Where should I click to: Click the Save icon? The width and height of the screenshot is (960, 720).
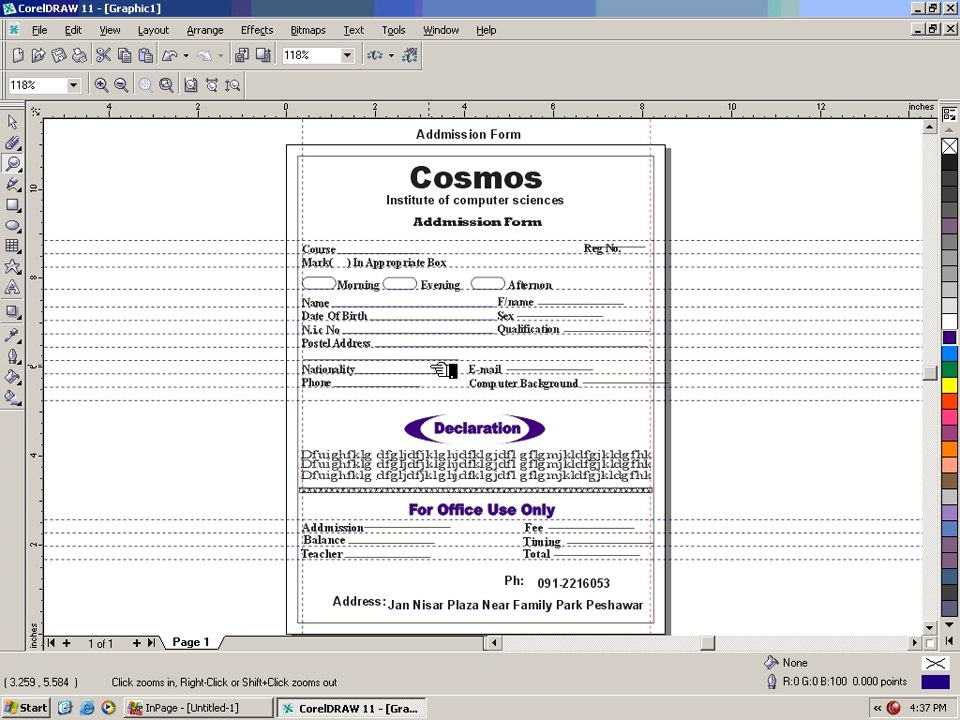(x=59, y=56)
